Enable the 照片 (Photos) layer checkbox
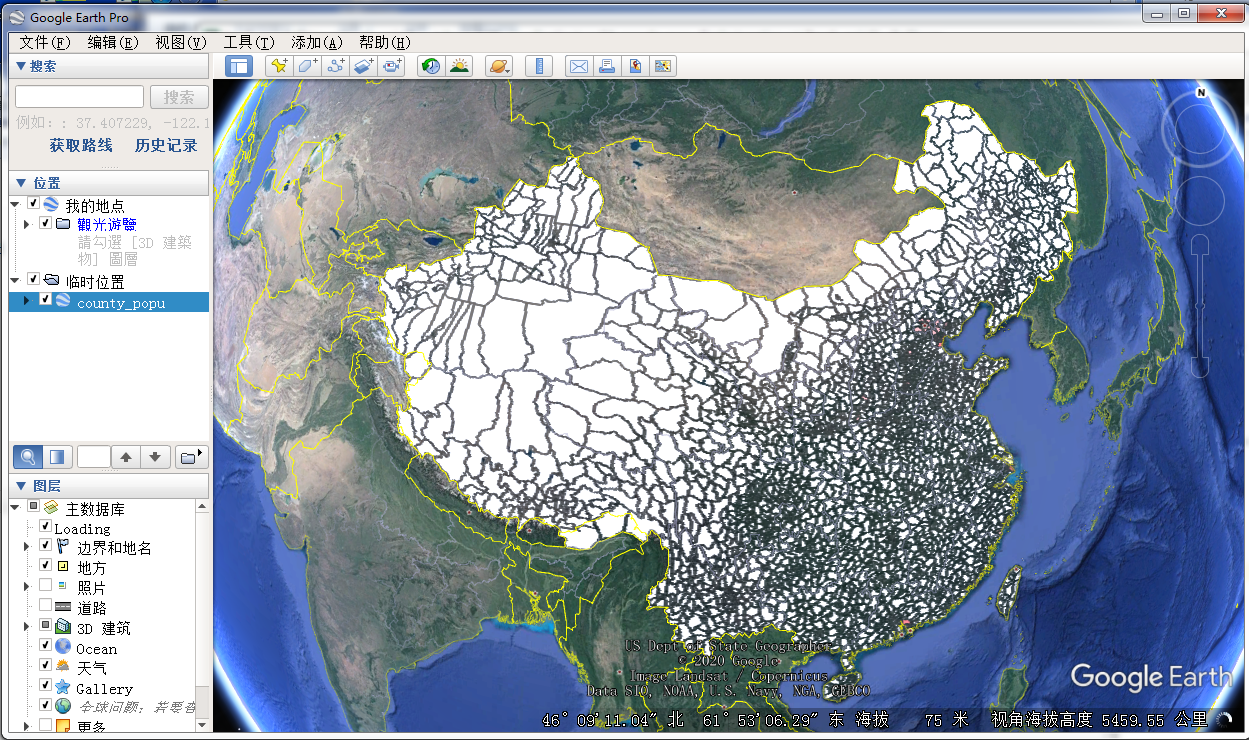This screenshot has width=1249, height=740. pyautogui.click(x=45, y=586)
